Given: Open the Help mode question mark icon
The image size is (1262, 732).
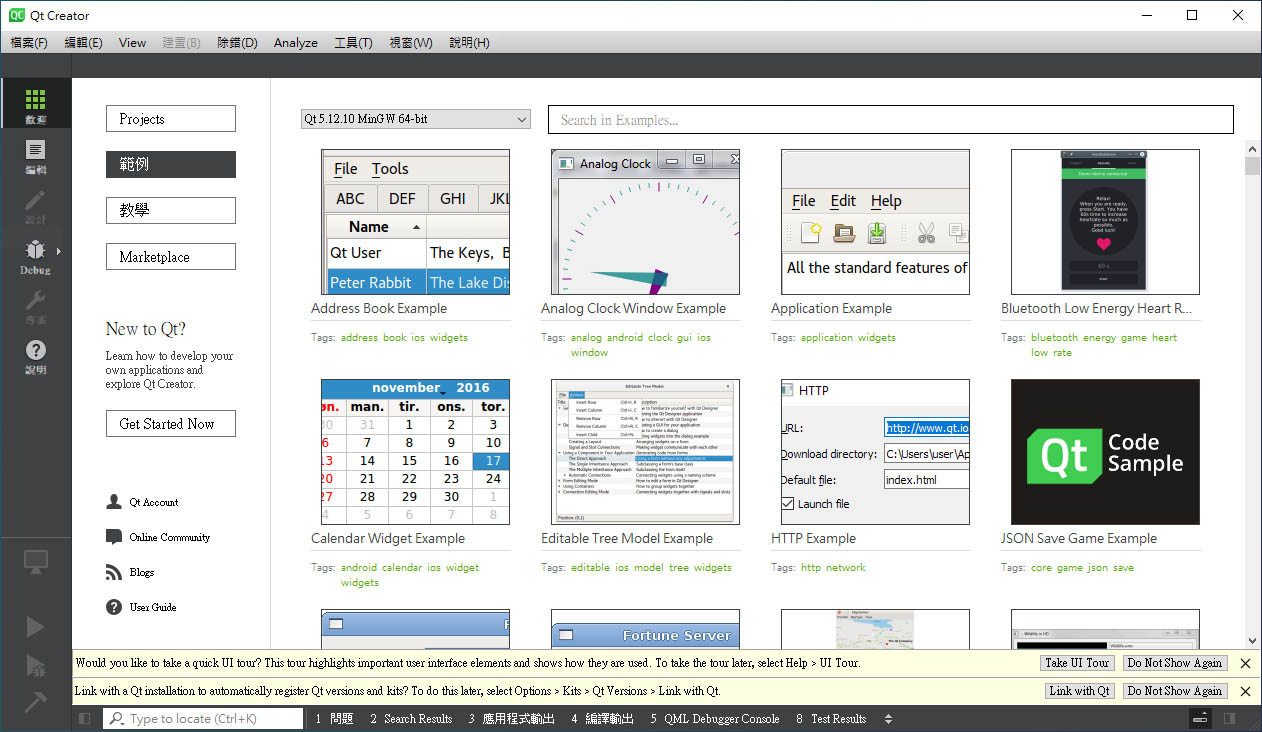Looking at the screenshot, I should tap(35, 350).
